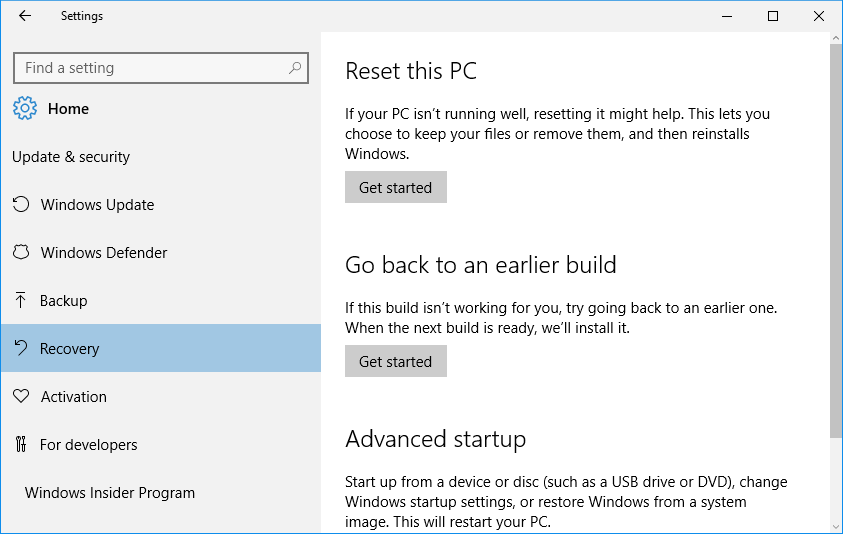Image resolution: width=843 pixels, height=534 pixels.
Task: Click the vertical scrollbar thumb
Action: pos(836,240)
